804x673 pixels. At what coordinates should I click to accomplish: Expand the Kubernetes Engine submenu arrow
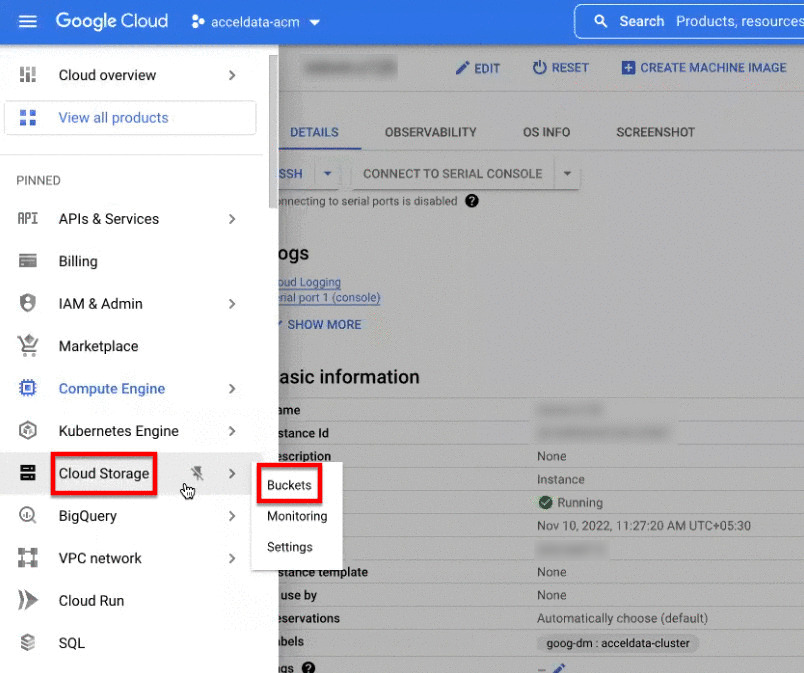click(232, 431)
